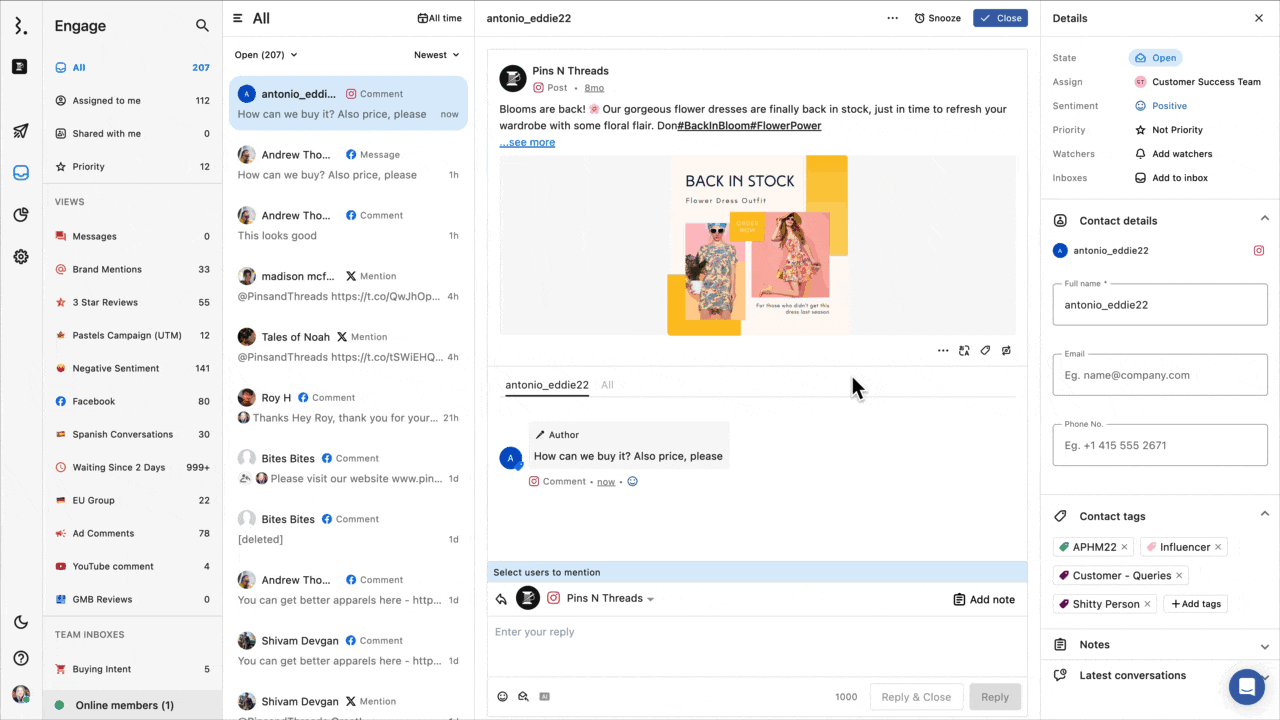This screenshot has width=1280, height=720.
Task: Toggle Not Priority star
Action: click(1140, 130)
